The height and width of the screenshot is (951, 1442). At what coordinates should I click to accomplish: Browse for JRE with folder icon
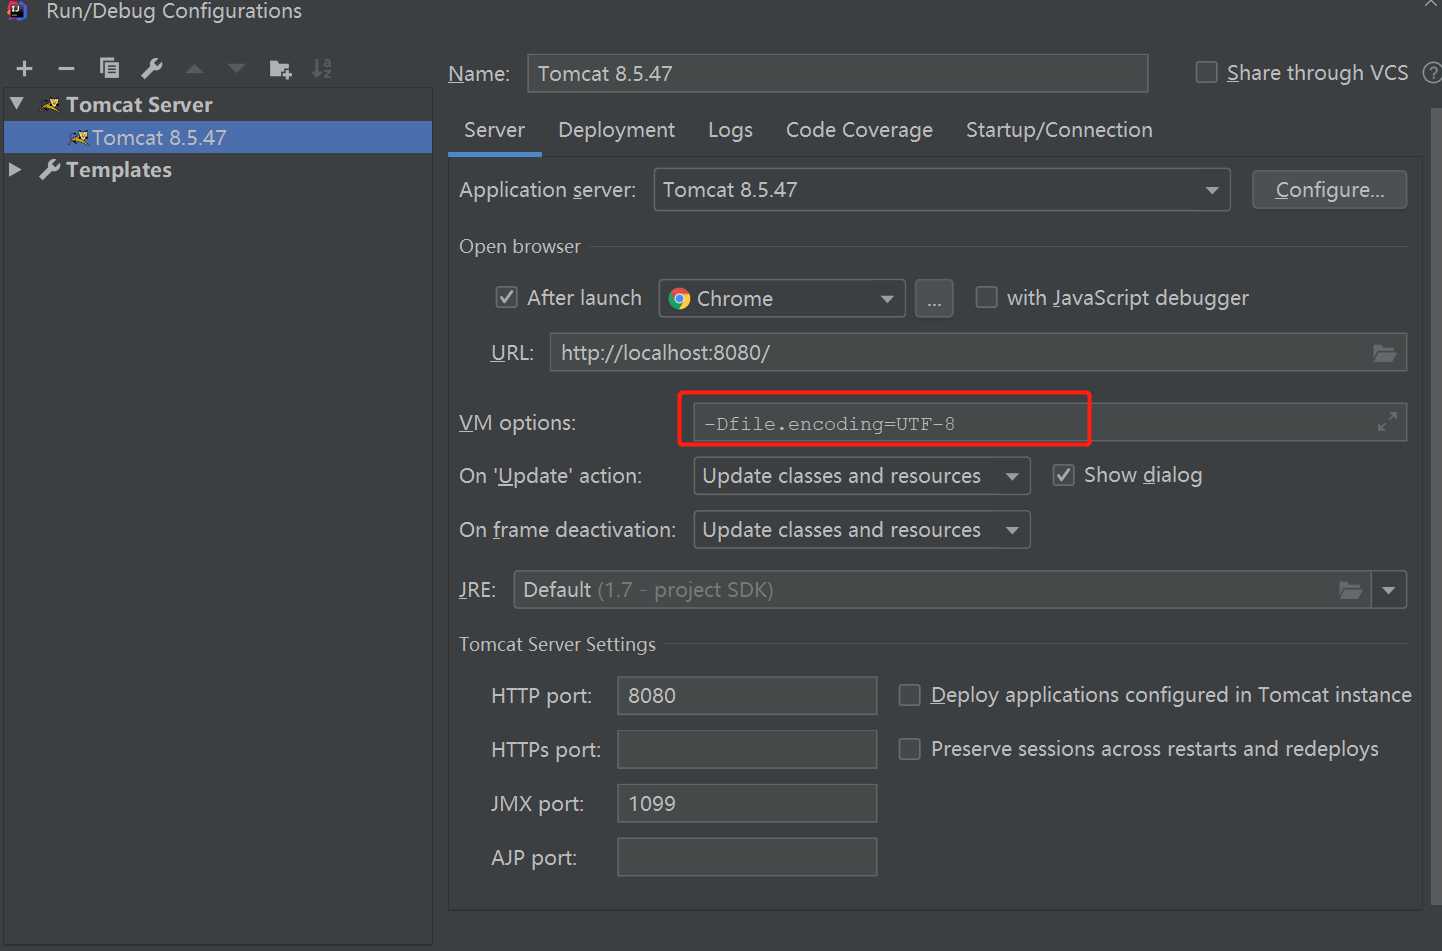pyautogui.click(x=1350, y=590)
